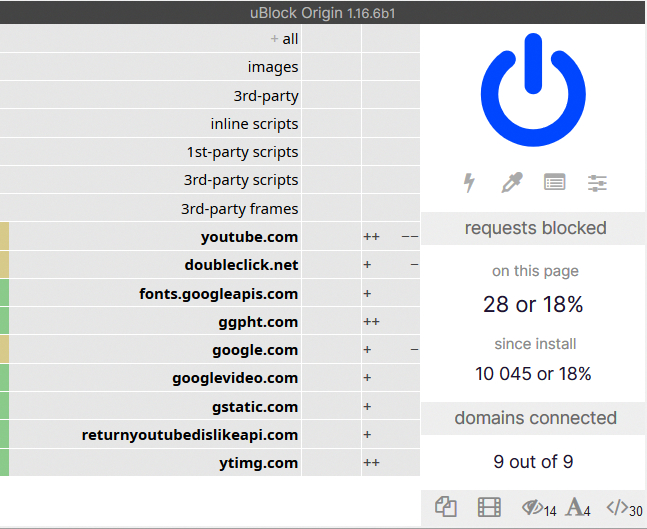Click the uBlock Origin 1.16.6b1 title
The width and height of the screenshot is (647, 529).
point(323,13)
